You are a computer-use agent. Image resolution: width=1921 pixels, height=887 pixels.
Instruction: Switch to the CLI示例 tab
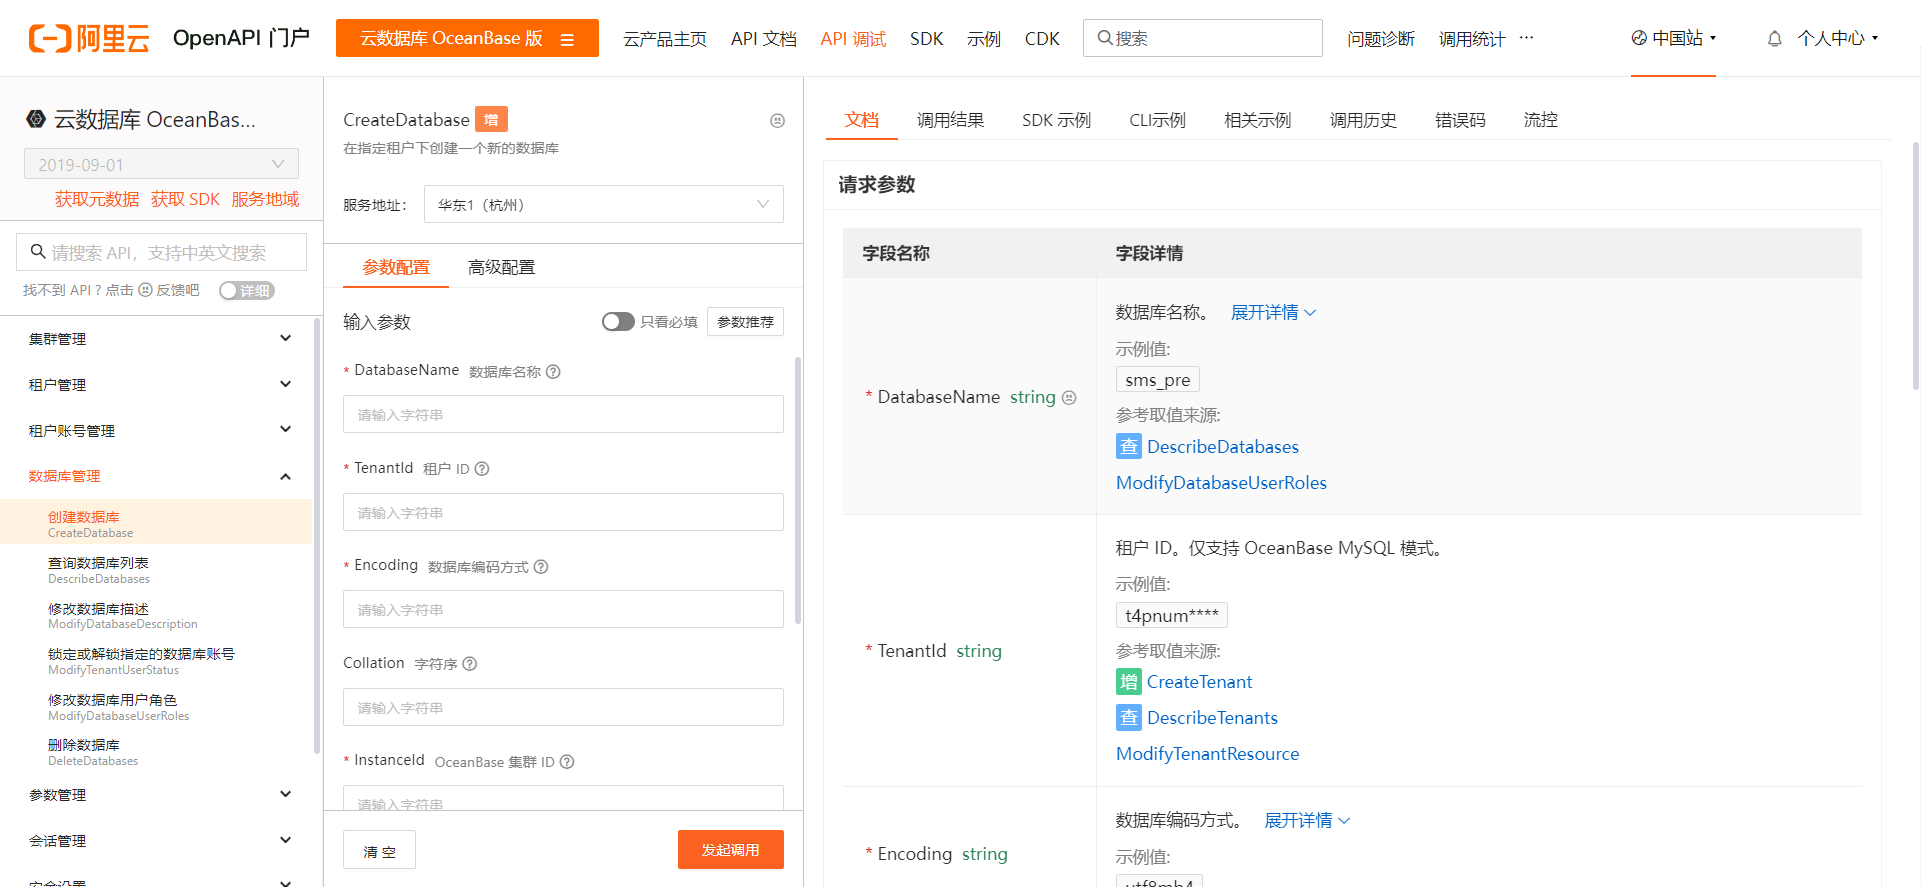pyautogui.click(x=1157, y=120)
